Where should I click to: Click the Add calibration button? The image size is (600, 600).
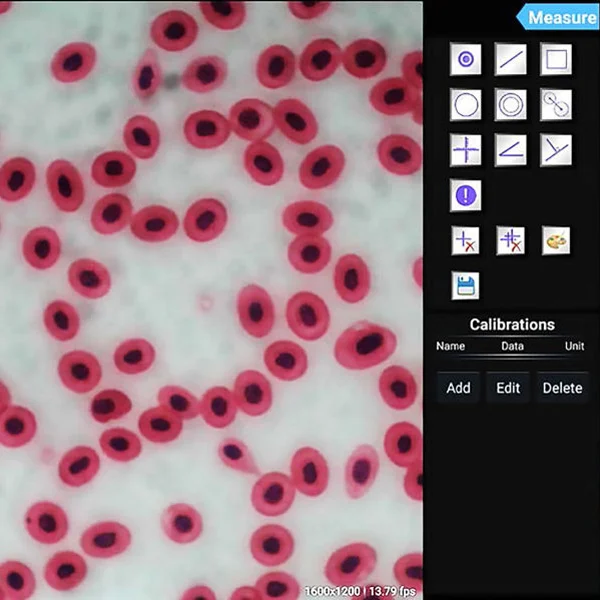pyautogui.click(x=458, y=388)
